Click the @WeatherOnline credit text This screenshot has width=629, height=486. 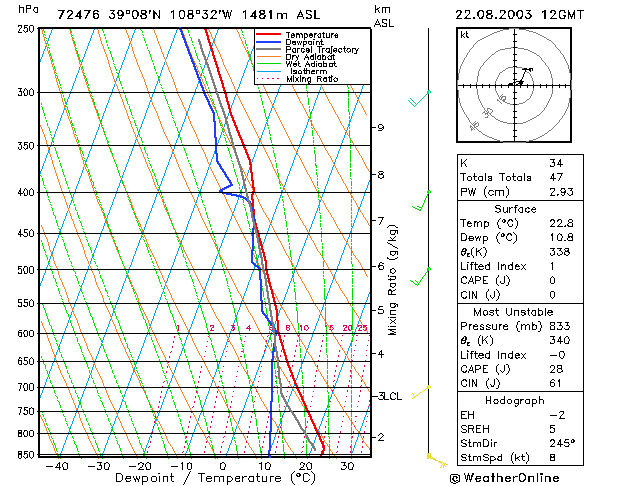click(504, 478)
